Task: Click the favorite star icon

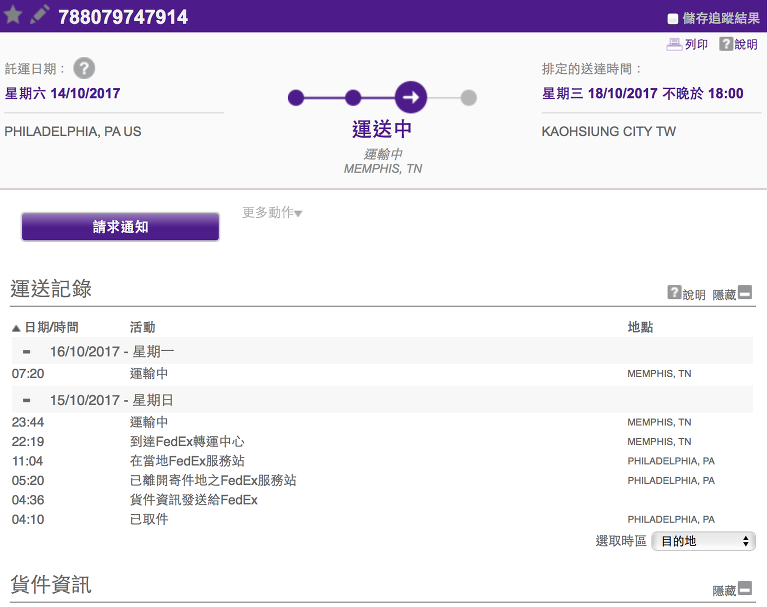Action: [14, 15]
